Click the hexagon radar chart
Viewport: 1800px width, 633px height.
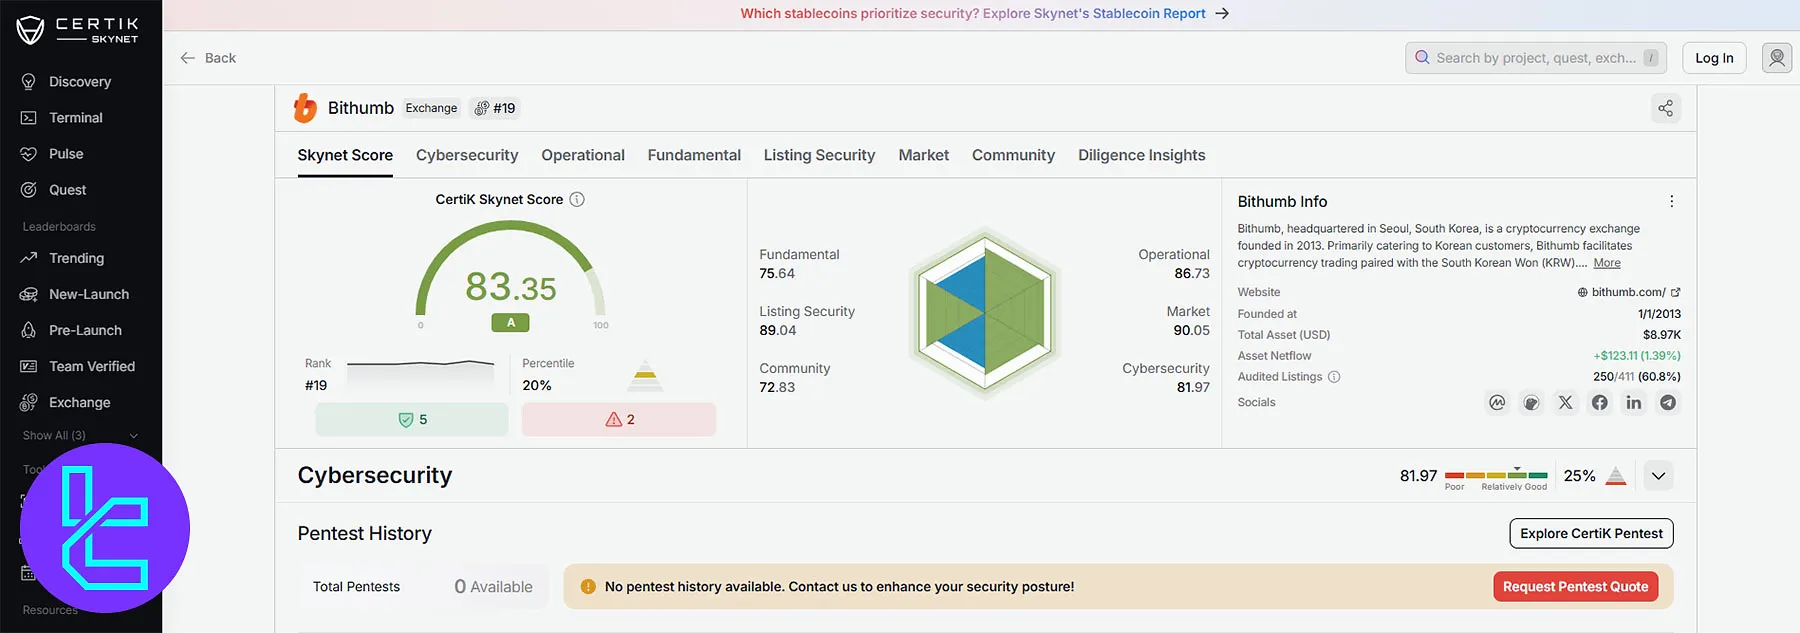pyautogui.click(x=985, y=311)
